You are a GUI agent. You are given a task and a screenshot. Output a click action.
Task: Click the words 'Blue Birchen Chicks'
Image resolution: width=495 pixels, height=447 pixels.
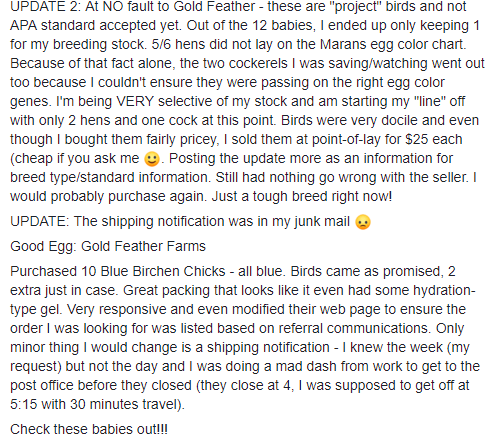pos(163,271)
